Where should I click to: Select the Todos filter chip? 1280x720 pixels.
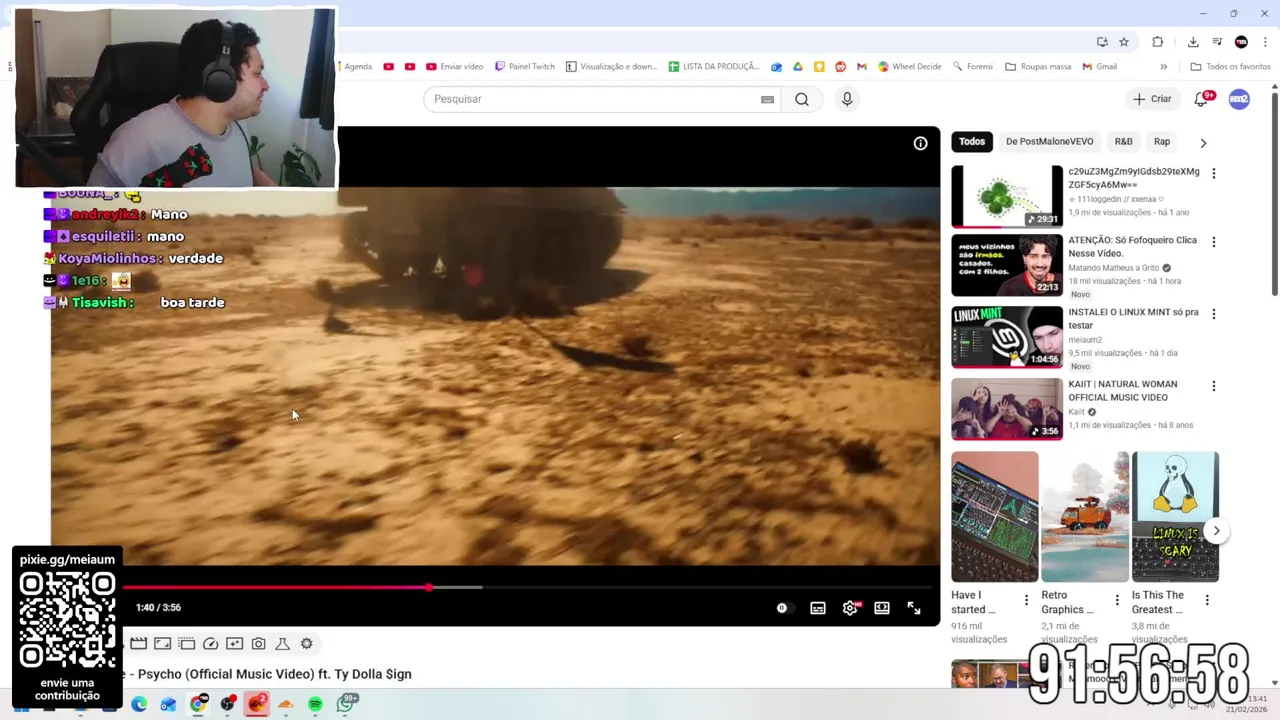pos(972,142)
